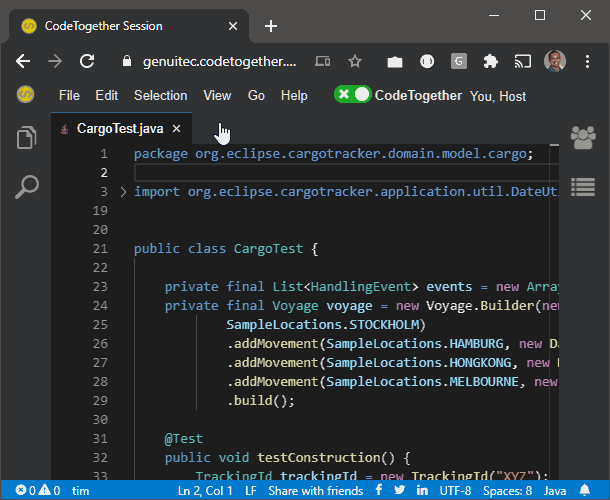
Task: Click the package declaration on line 1
Action: point(333,154)
